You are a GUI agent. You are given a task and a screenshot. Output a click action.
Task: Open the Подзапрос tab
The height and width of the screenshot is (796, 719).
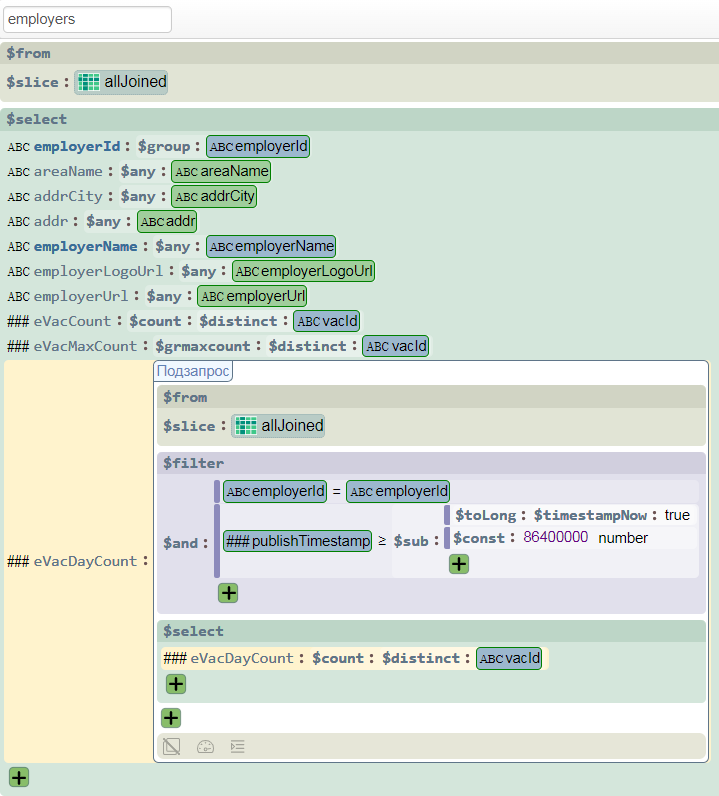(193, 371)
